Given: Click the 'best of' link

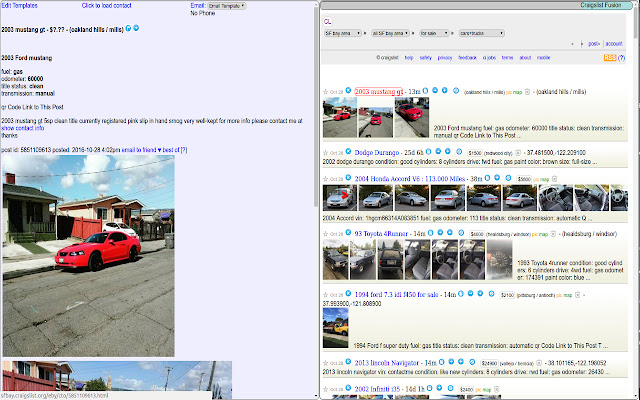Looking at the screenshot, I should coord(171,150).
